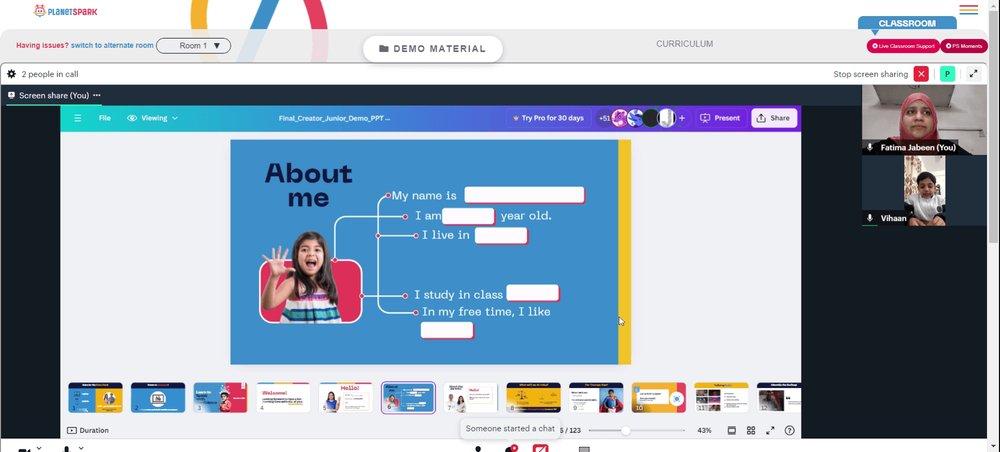Click the Present button
1000x452 pixels.
720,118
